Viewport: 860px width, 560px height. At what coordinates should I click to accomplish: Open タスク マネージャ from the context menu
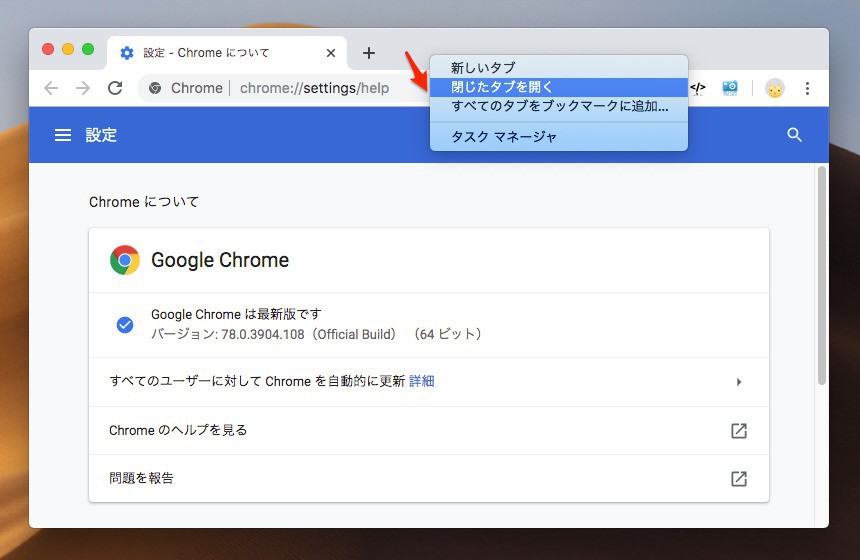pyautogui.click(x=559, y=137)
